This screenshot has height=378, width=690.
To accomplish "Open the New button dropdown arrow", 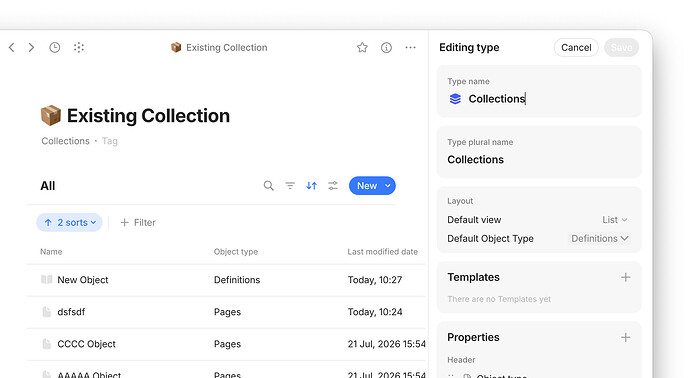I will click(388, 186).
